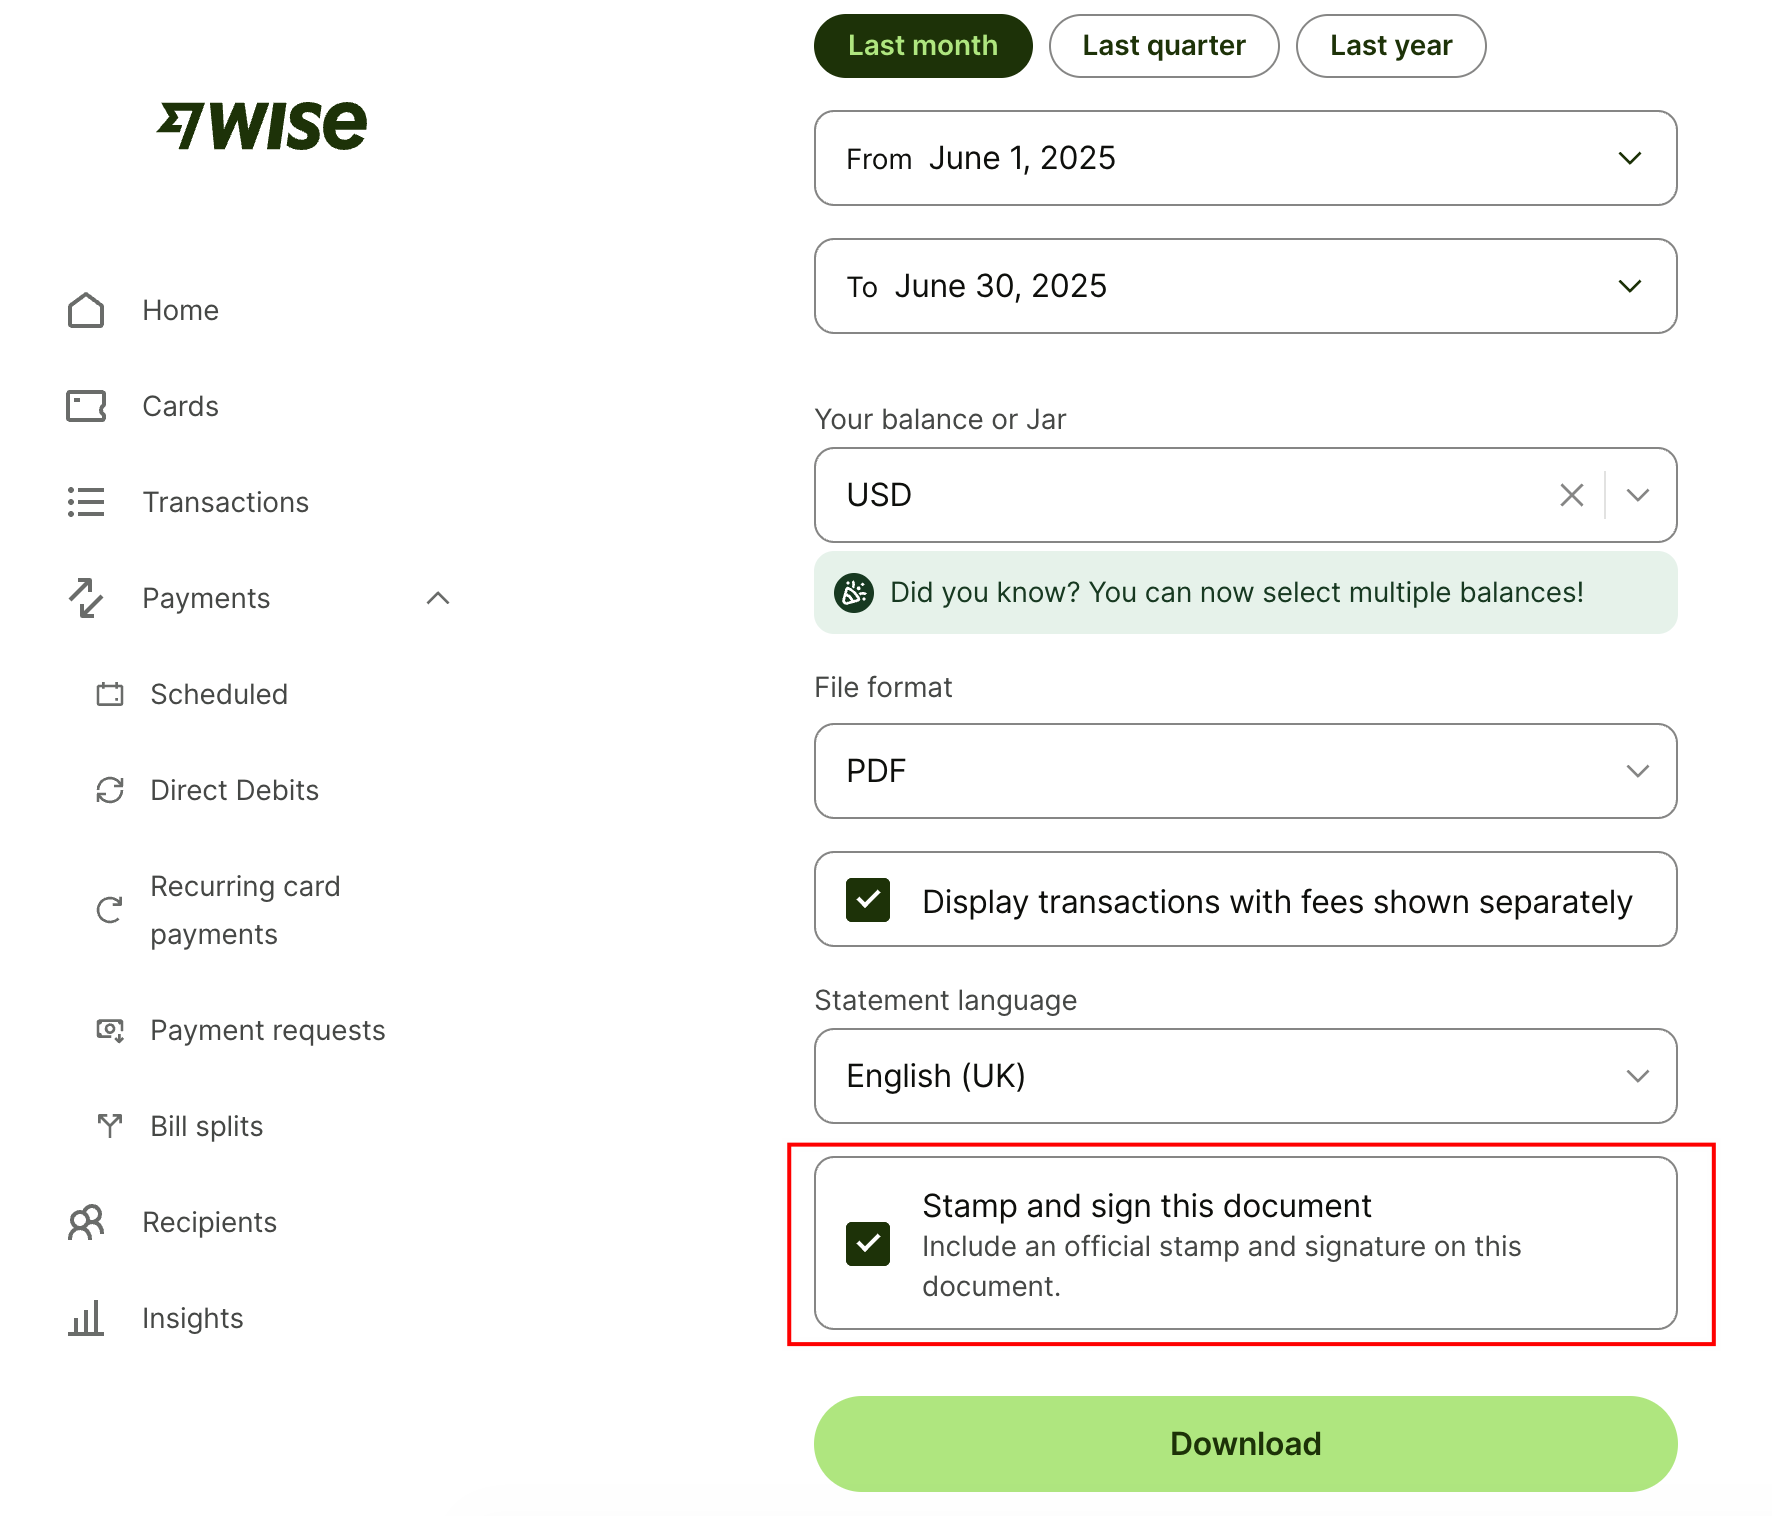Screen dimensions: 1772x1516
Task: Collapse the Payments menu chevron
Action: [438, 598]
